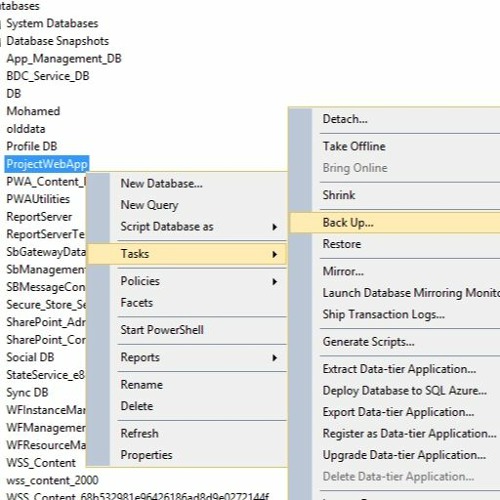Select PWA_Content database
The width and height of the screenshot is (500, 500).
(x=46, y=182)
